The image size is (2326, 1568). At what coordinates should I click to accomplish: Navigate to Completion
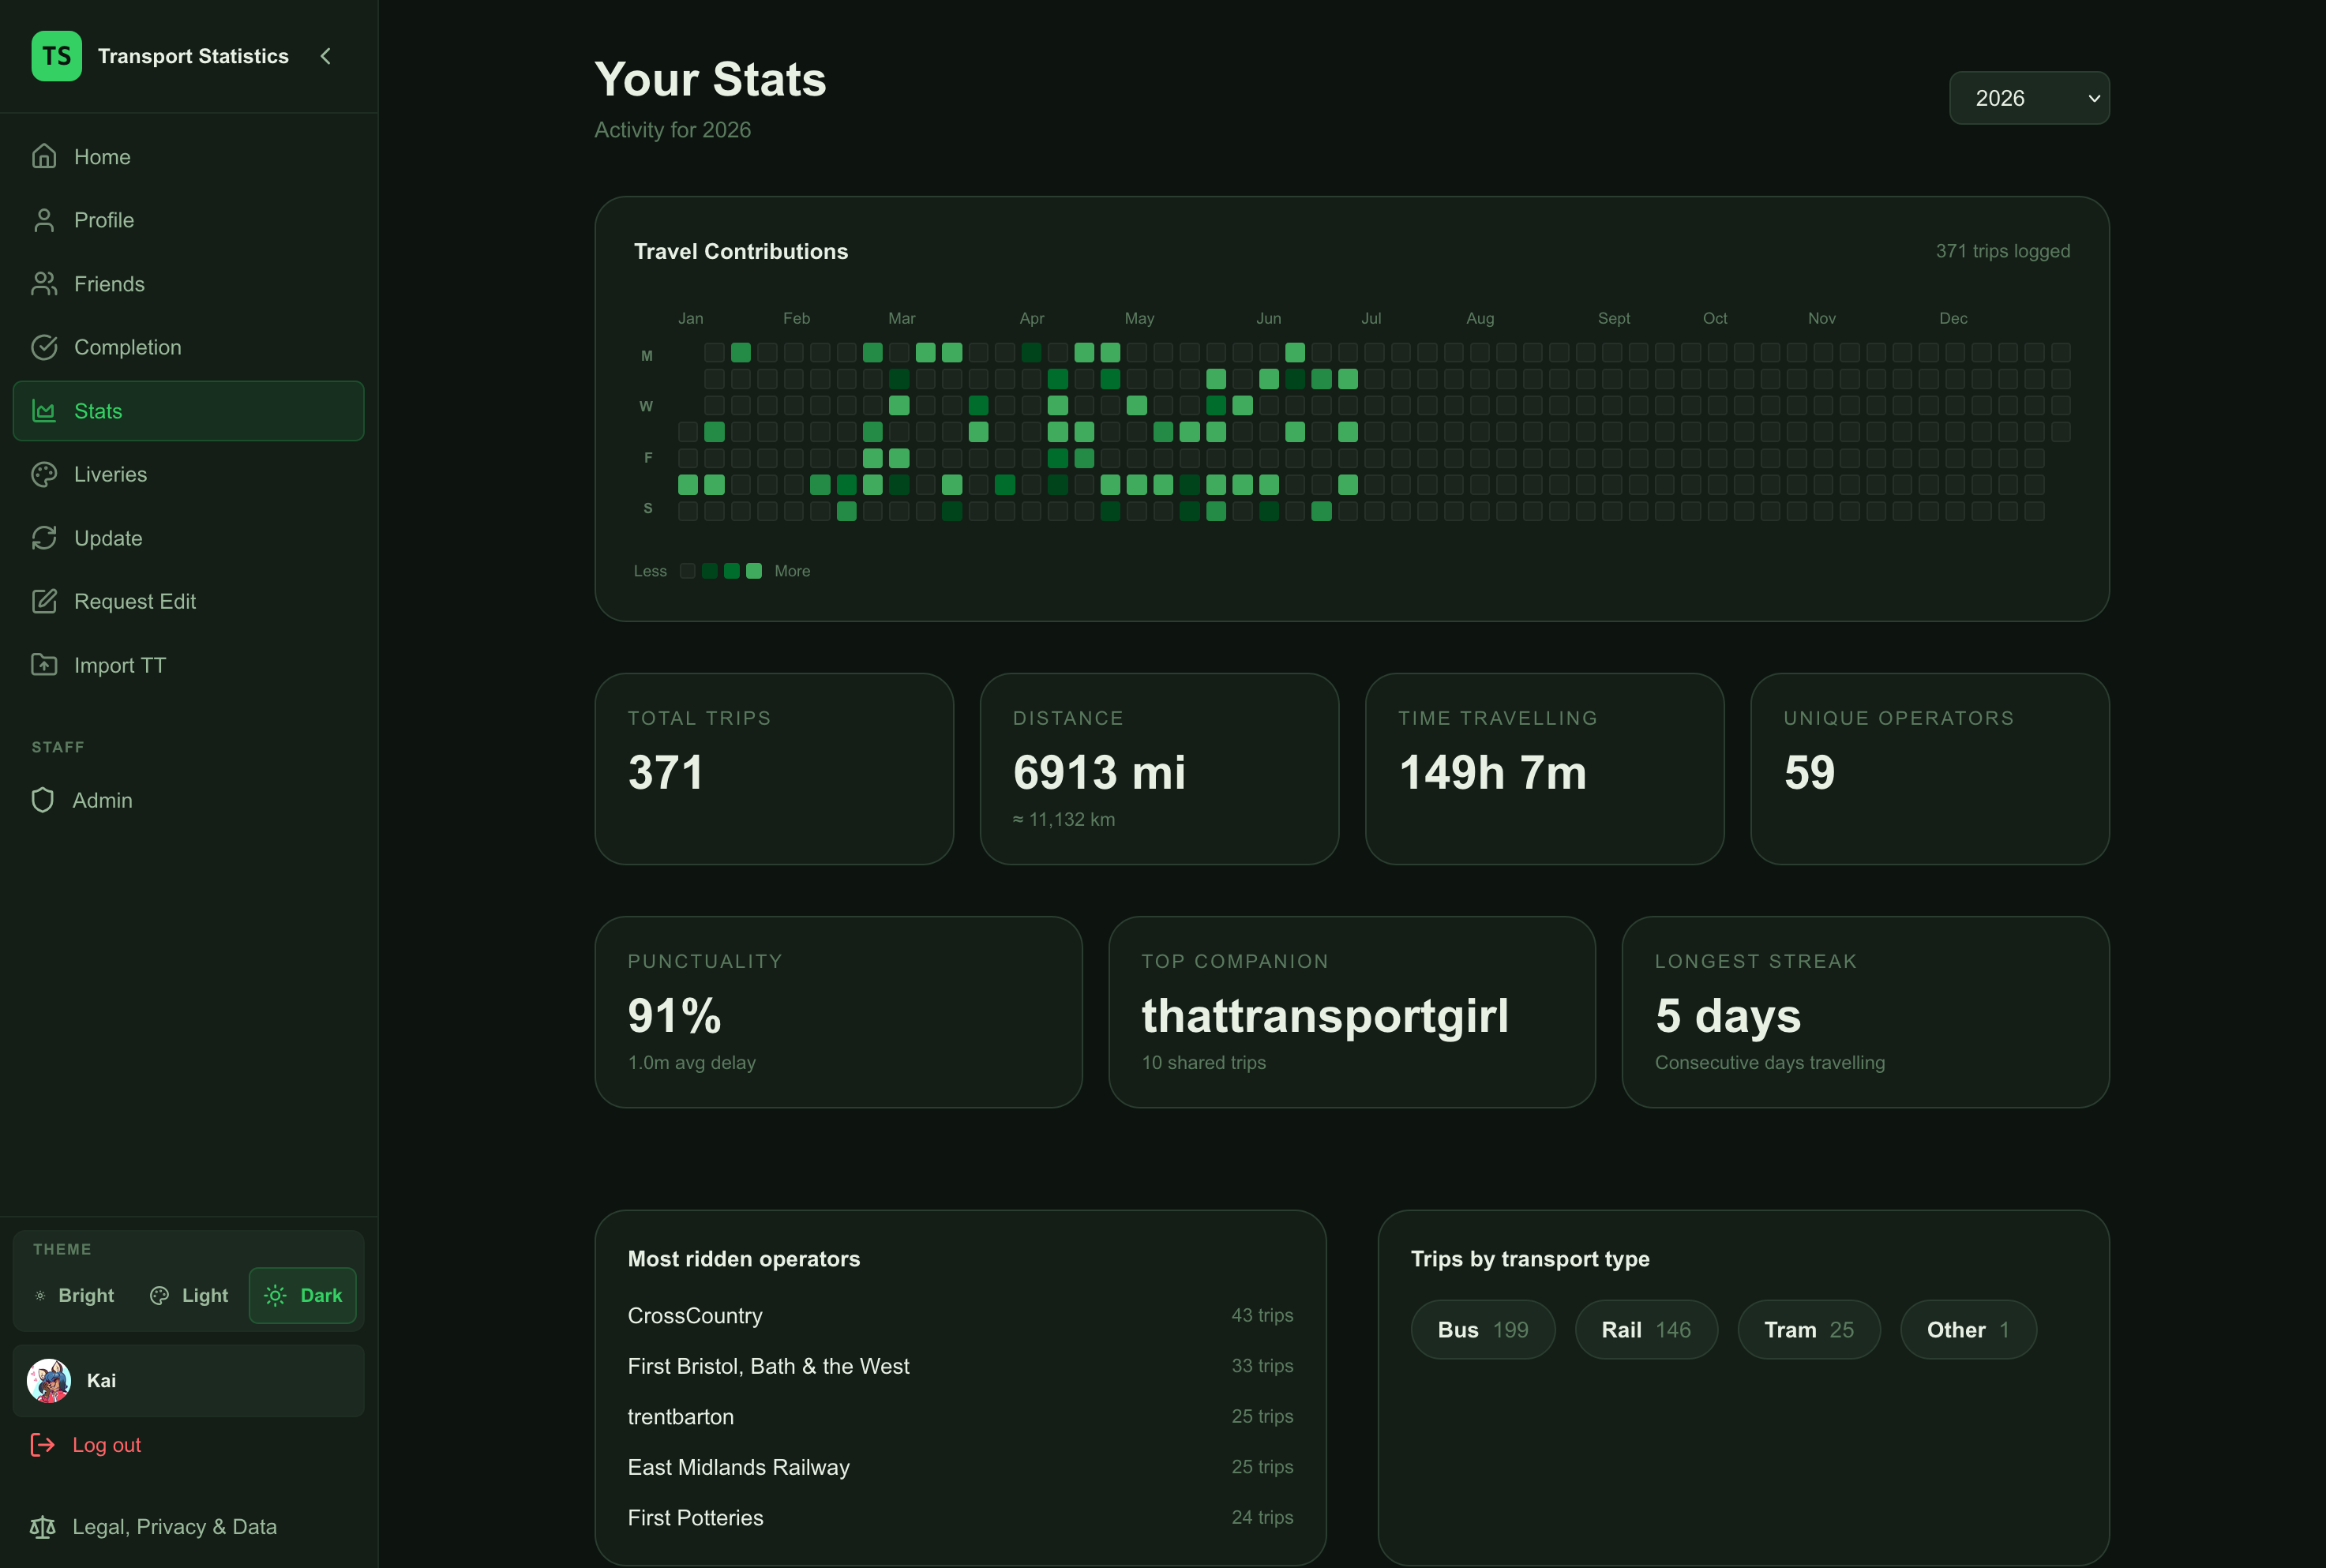click(x=188, y=347)
